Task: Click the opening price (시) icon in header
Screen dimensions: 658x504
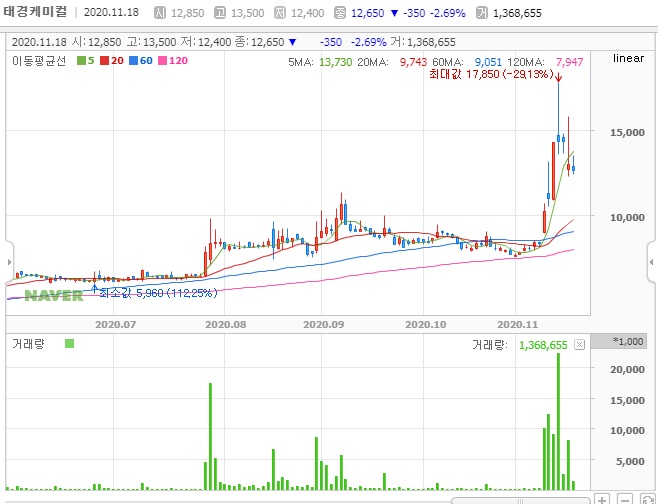Action: 159,13
